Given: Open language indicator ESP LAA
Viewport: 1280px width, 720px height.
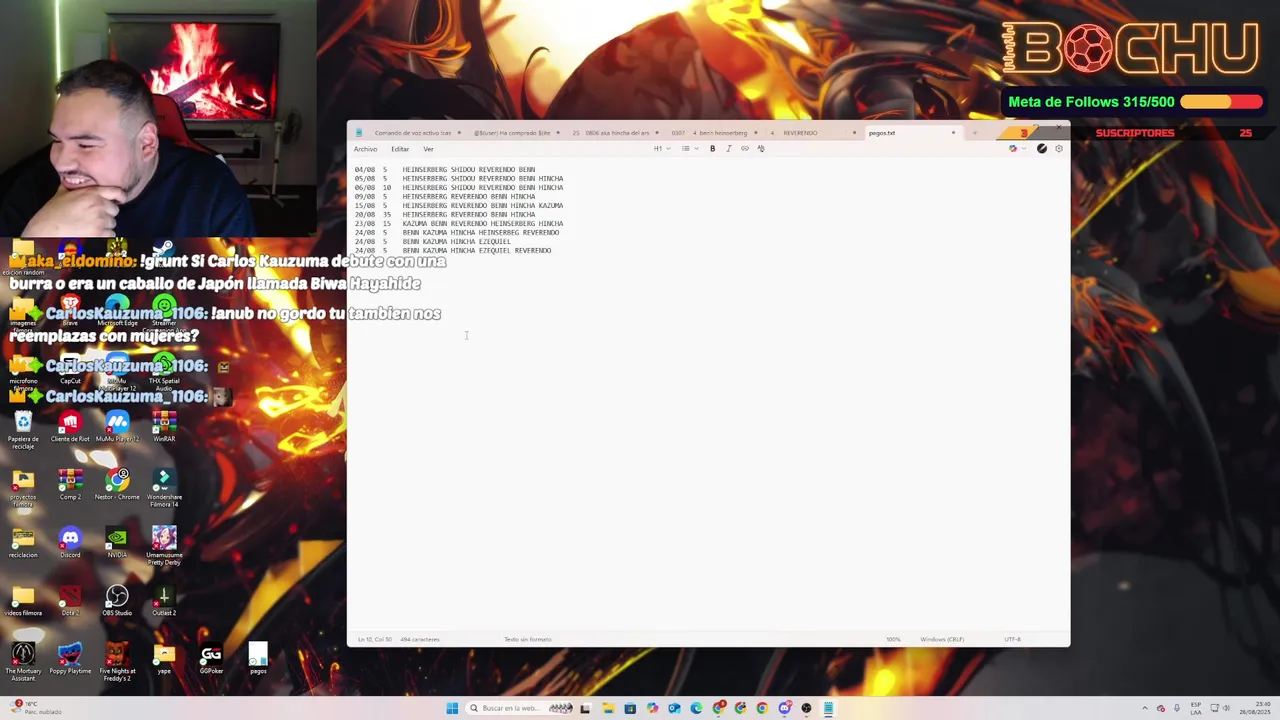Looking at the screenshot, I should point(1195,708).
